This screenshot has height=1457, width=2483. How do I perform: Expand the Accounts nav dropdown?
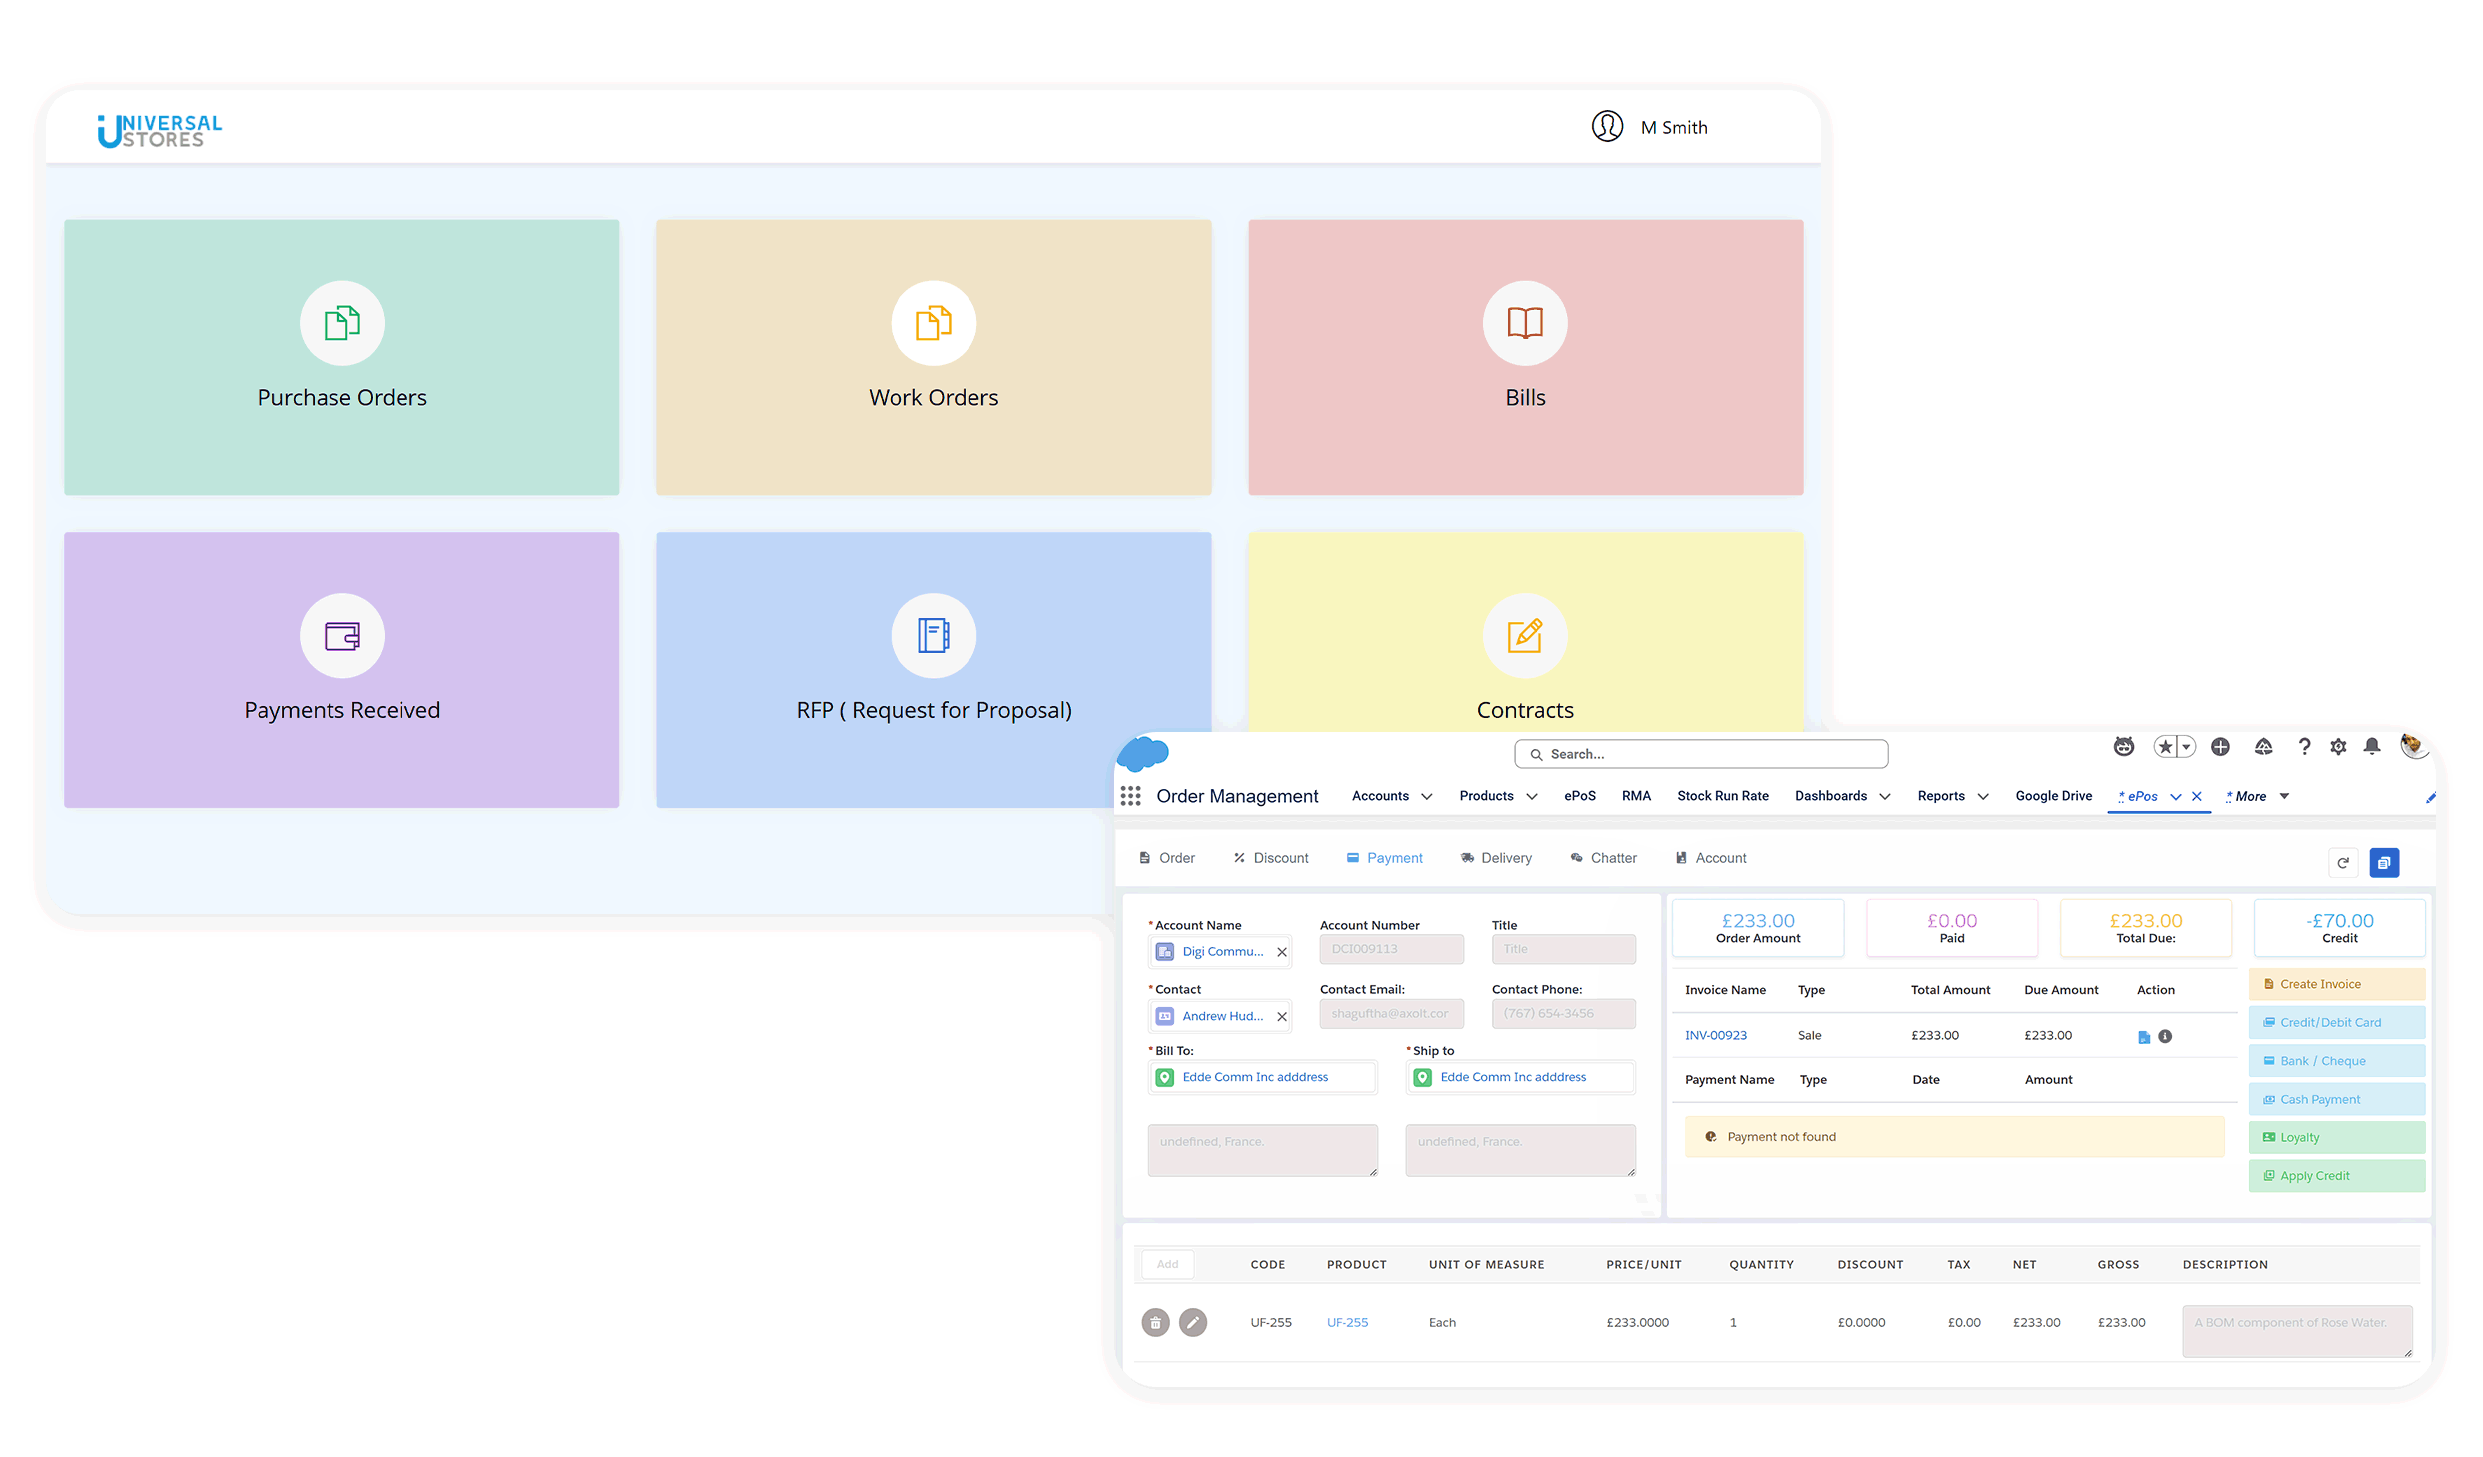point(1427,797)
